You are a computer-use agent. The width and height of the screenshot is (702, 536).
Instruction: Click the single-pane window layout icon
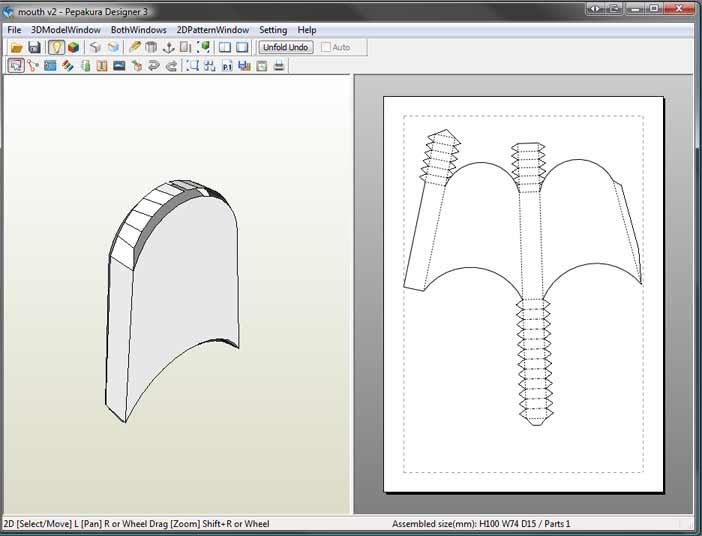[x=242, y=47]
